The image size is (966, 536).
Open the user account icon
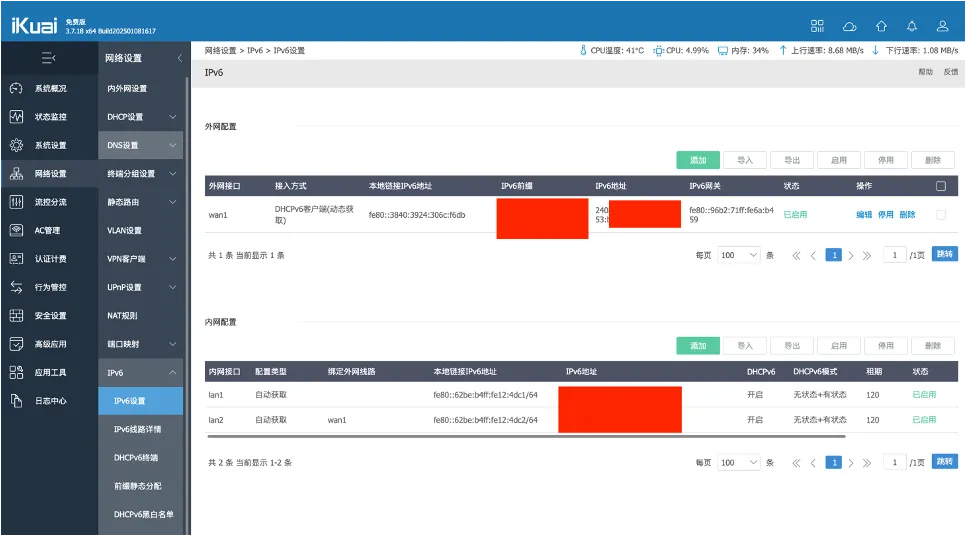pos(943,26)
